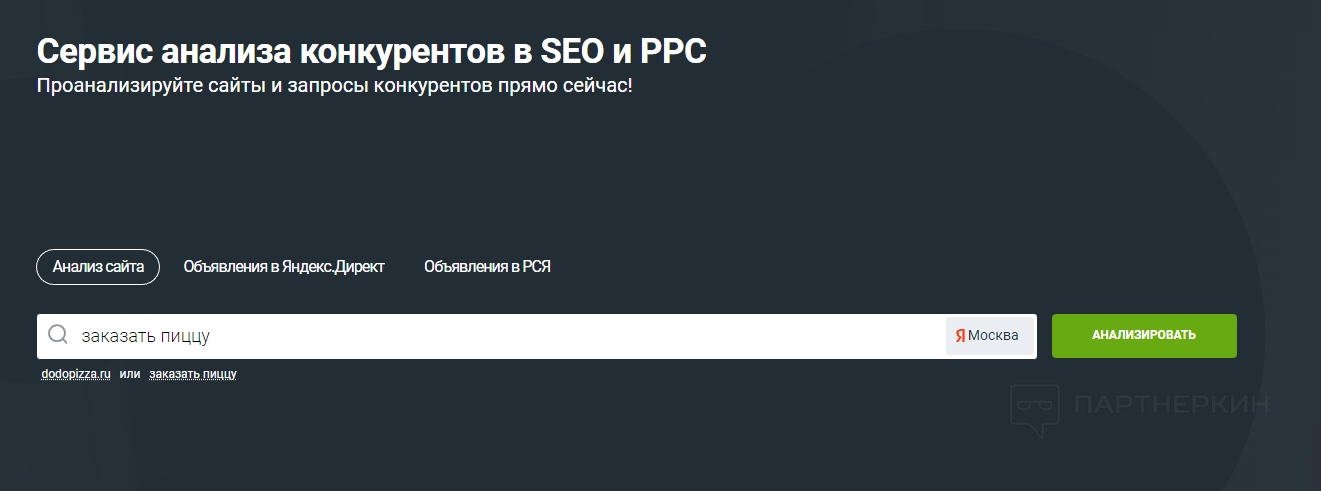Open the Москва region selector
This screenshot has width=1321, height=491.
tap(989, 336)
